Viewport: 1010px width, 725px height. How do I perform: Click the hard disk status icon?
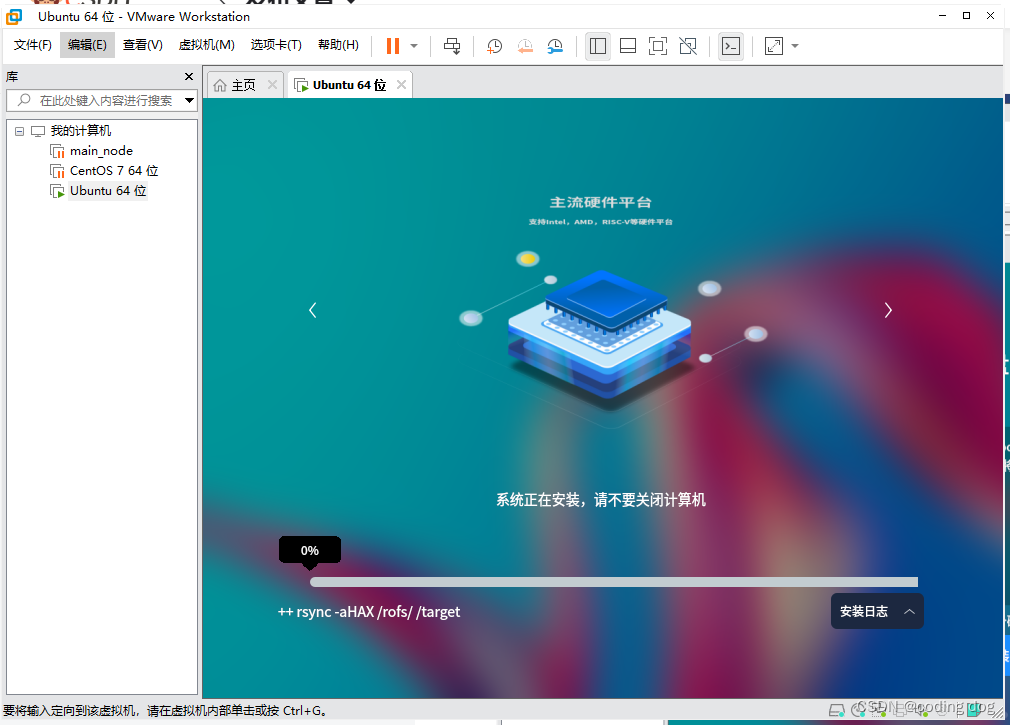point(837,711)
